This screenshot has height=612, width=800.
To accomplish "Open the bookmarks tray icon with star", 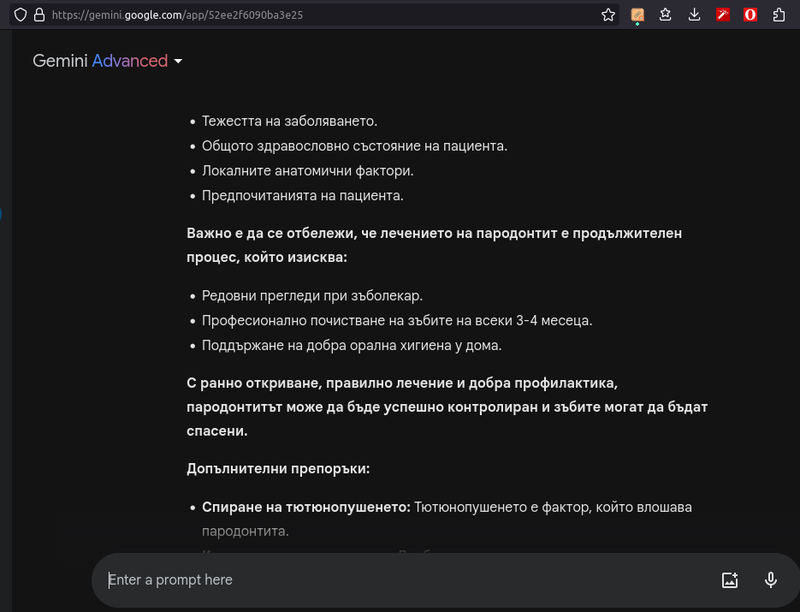I will [666, 15].
